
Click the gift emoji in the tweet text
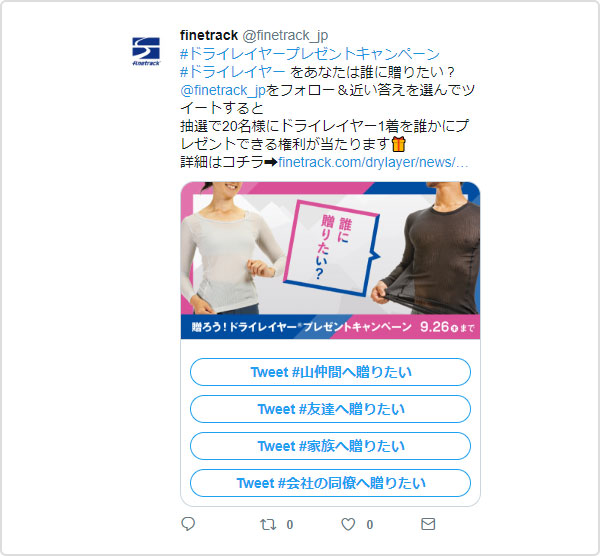pyautogui.click(x=399, y=144)
